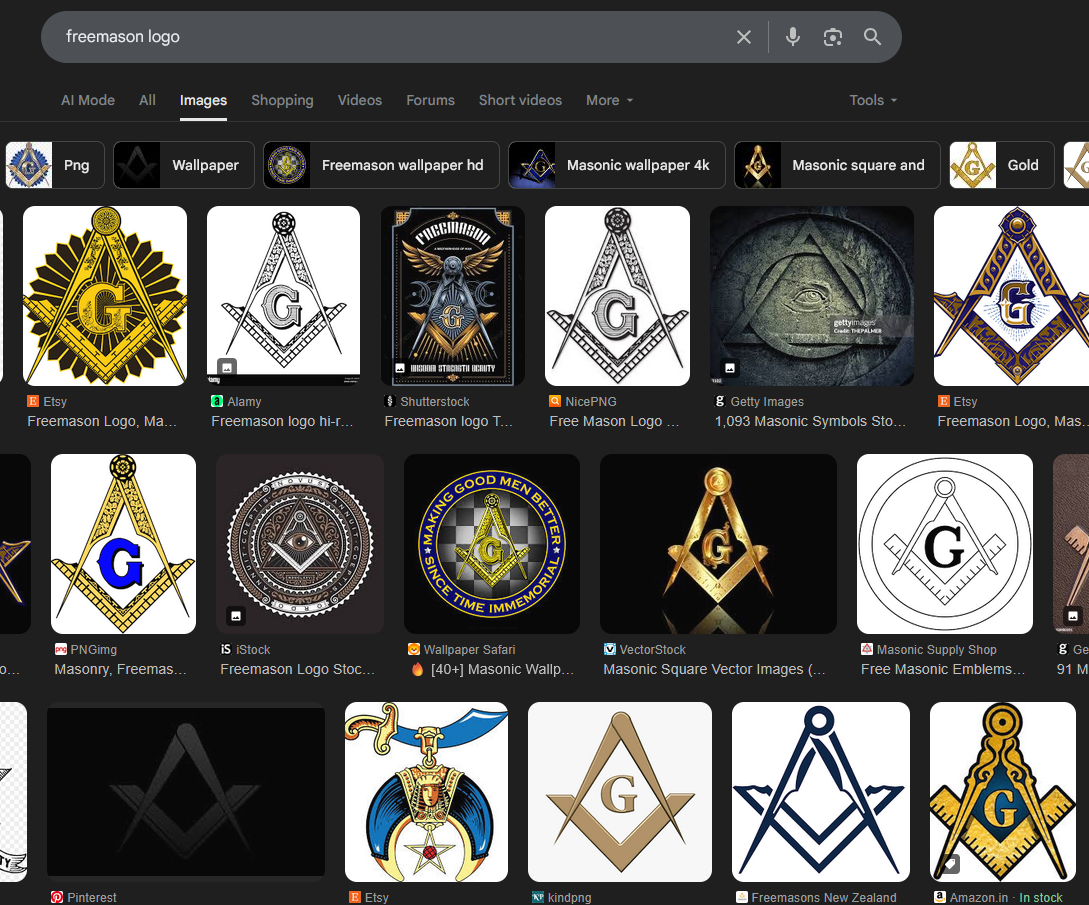Filter by Gold chip
1089x905 pixels.
(1002, 165)
